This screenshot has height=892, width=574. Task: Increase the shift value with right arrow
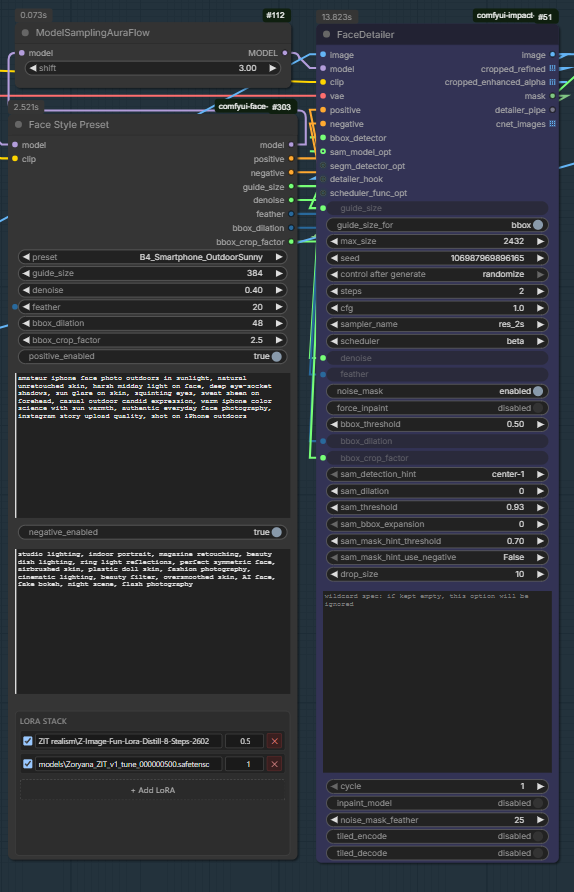pos(272,68)
